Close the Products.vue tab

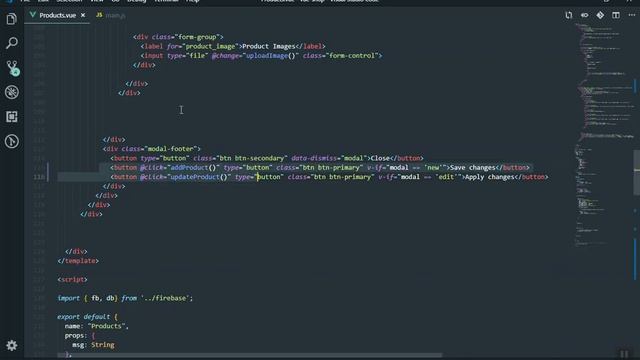[83, 15]
